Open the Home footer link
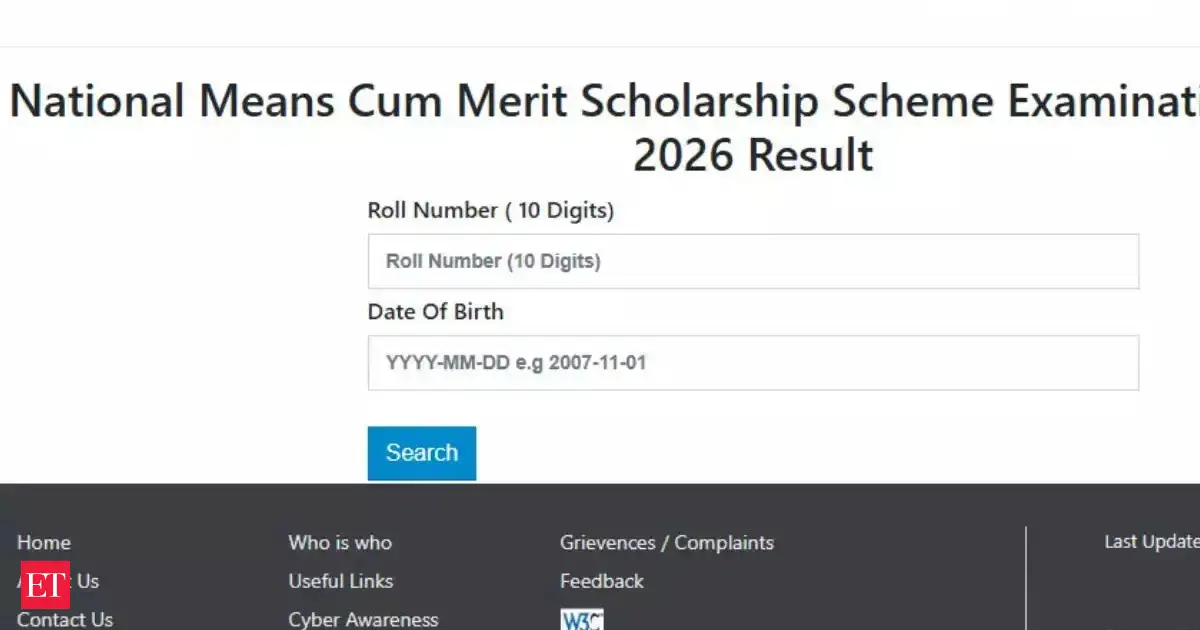The height and width of the screenshot is (630, 1200). click(x=44, y=543)
